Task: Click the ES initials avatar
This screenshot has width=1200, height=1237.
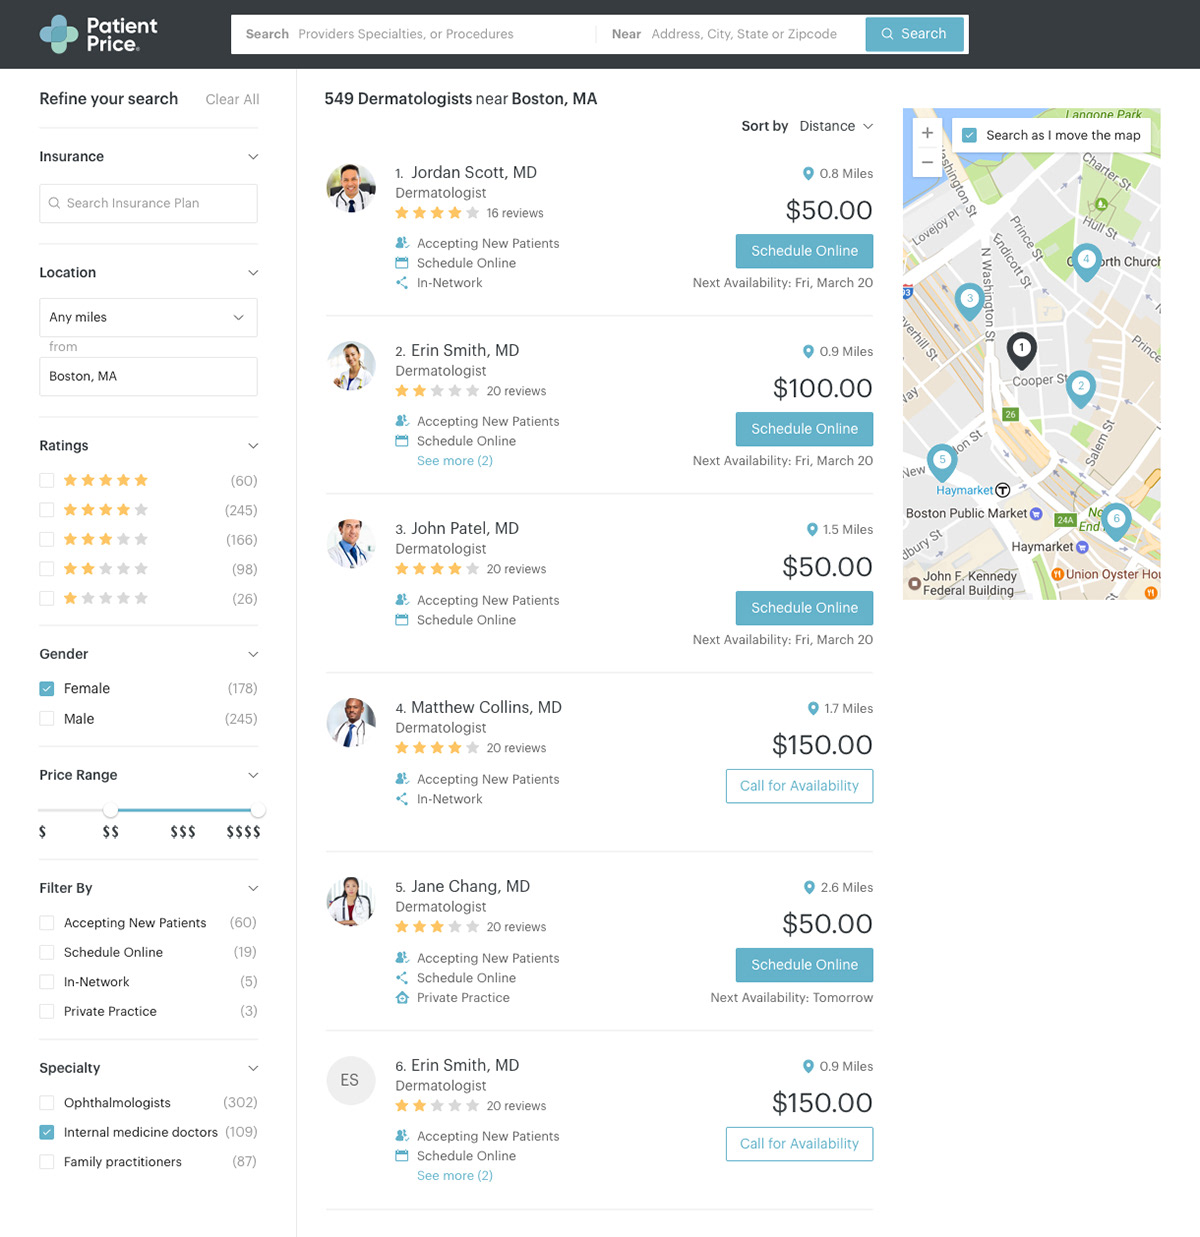Action: (350, 1080)
